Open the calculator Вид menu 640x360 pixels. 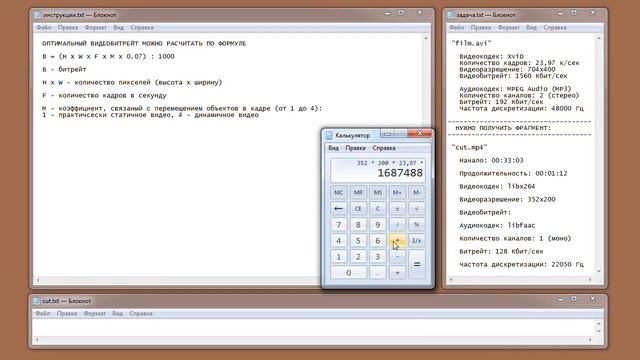click(333, 148)
